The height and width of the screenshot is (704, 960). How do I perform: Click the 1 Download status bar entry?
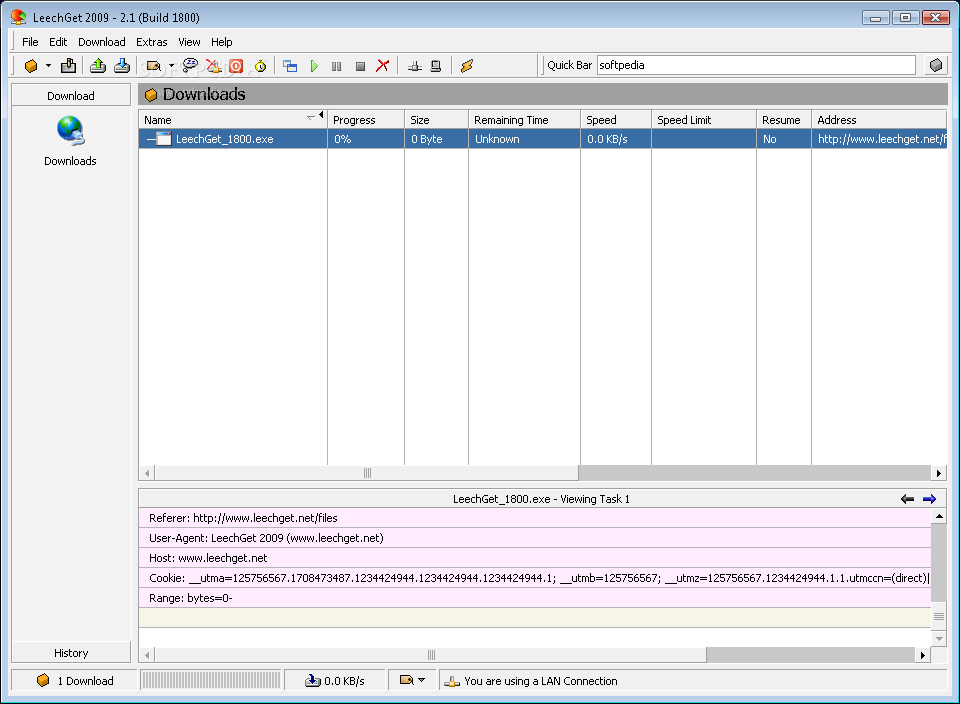tap(75, 680)
